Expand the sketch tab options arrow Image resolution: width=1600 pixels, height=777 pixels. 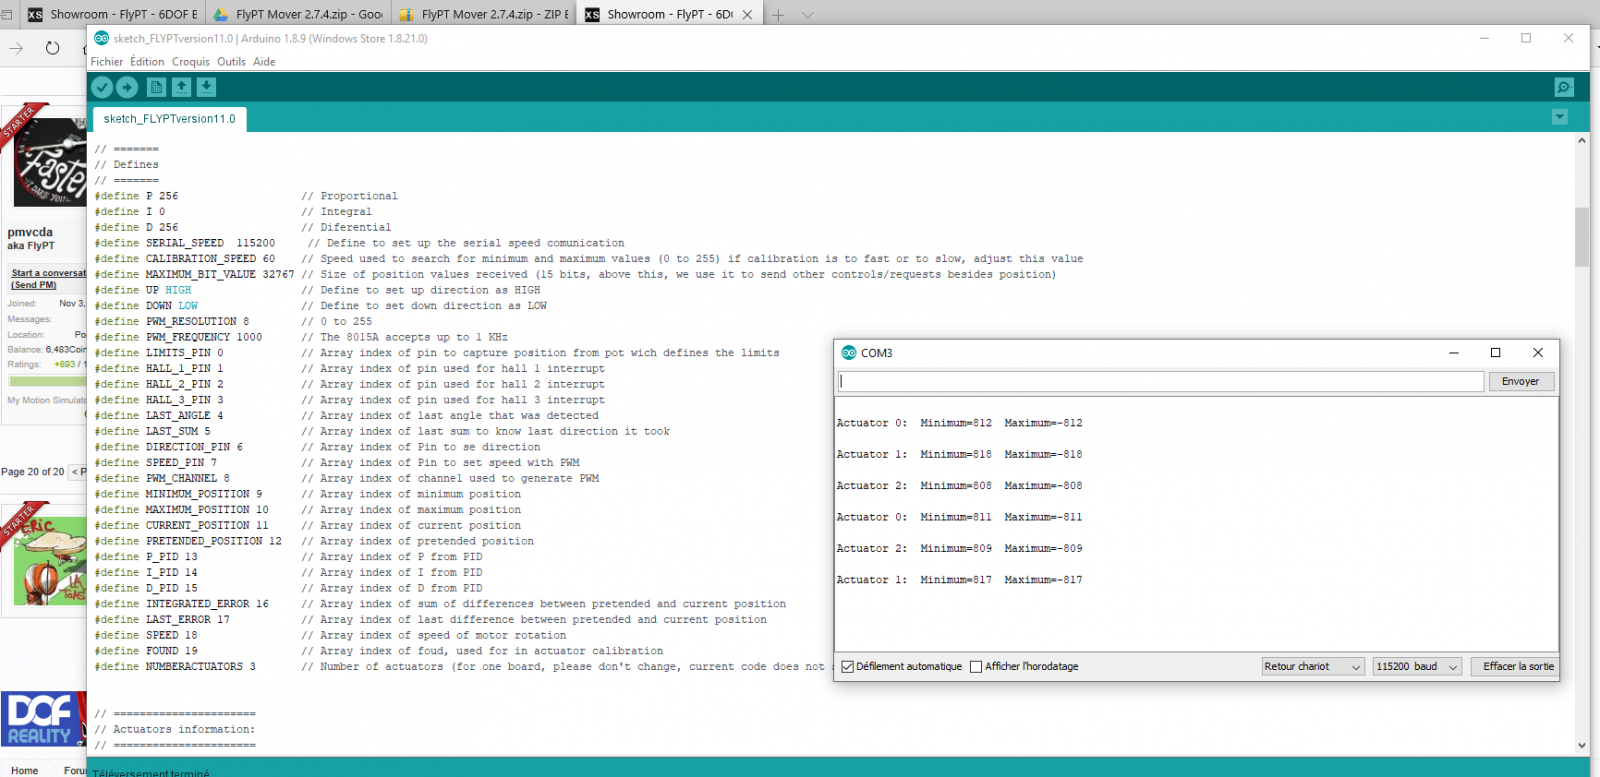click(1559, 118)
